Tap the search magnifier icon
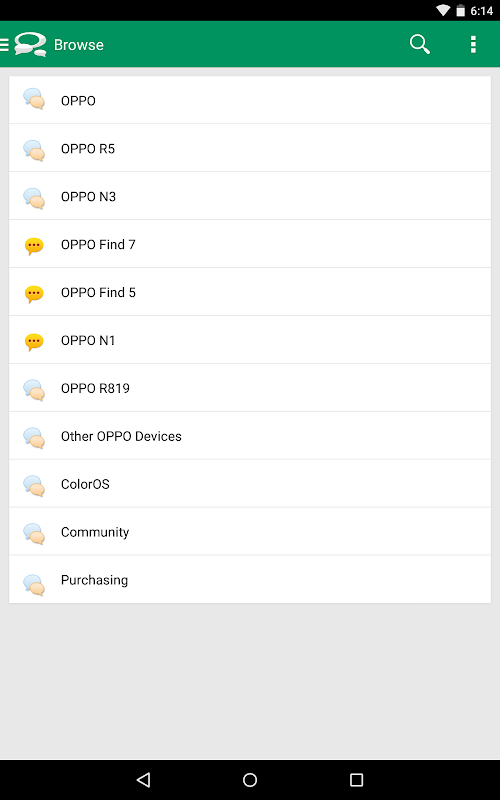 [x=419, y=44]
